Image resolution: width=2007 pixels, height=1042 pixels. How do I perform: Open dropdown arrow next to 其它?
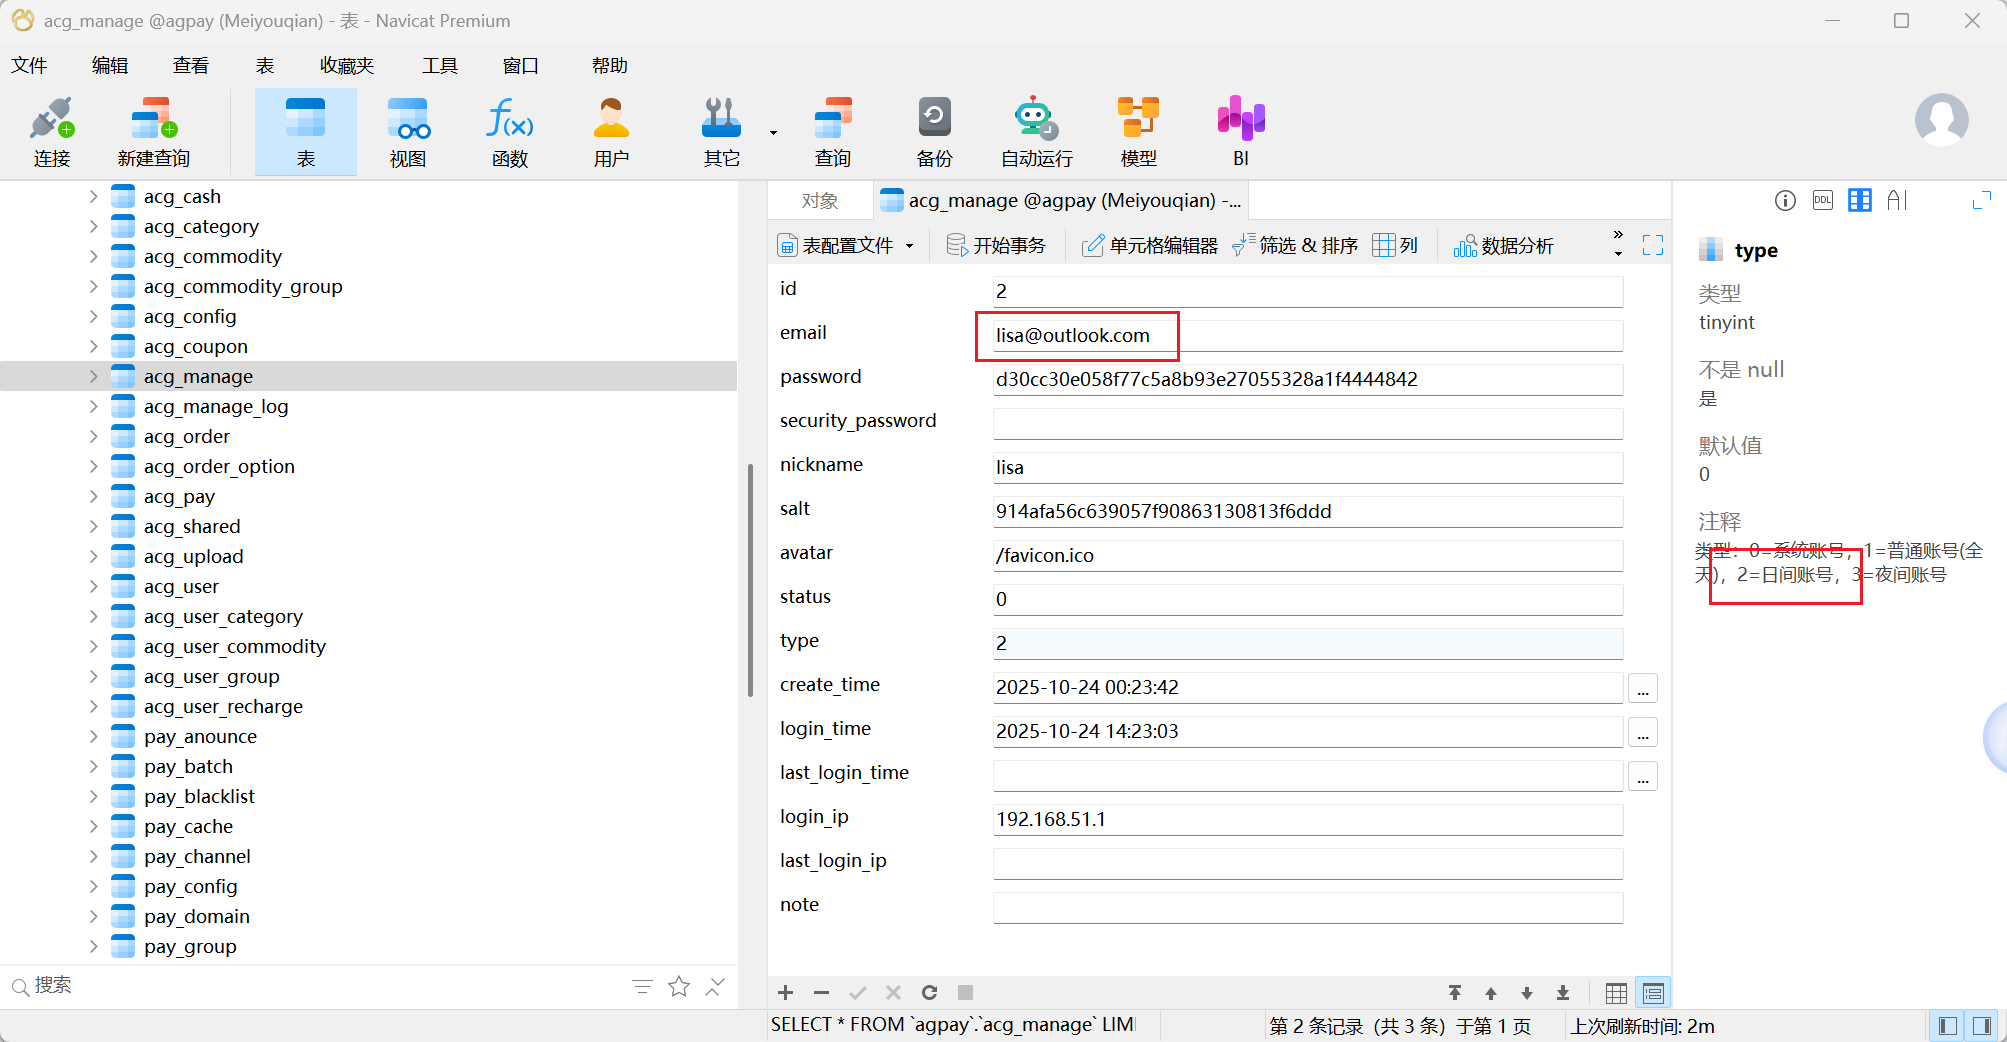[x=773, y=133]
